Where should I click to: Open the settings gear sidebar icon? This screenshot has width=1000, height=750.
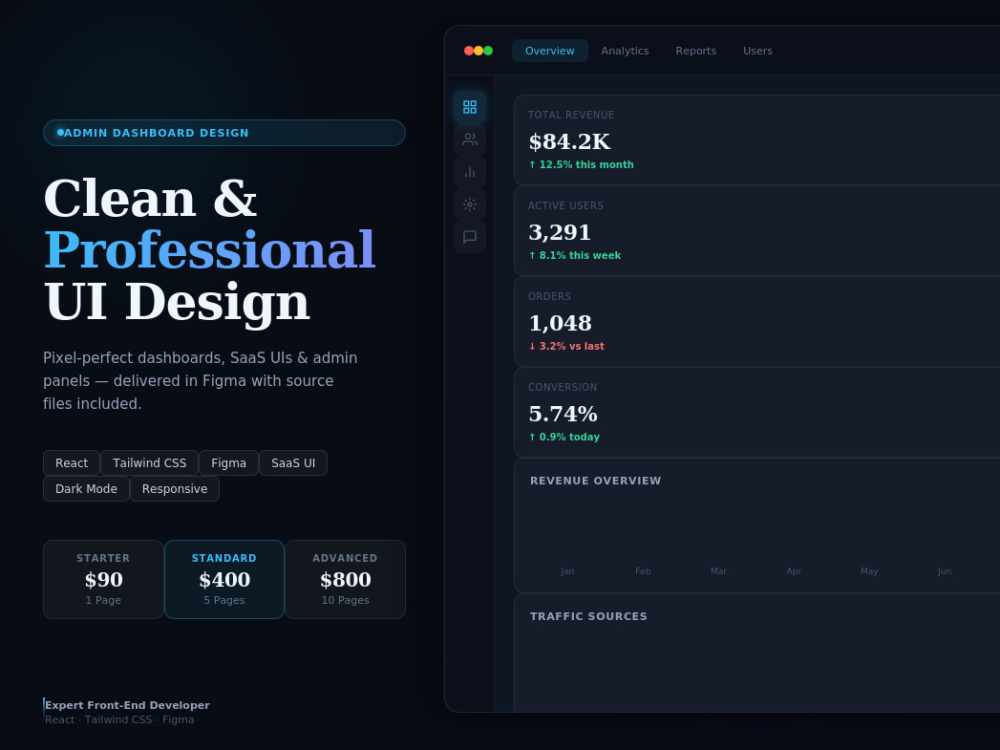coord(469,204)
